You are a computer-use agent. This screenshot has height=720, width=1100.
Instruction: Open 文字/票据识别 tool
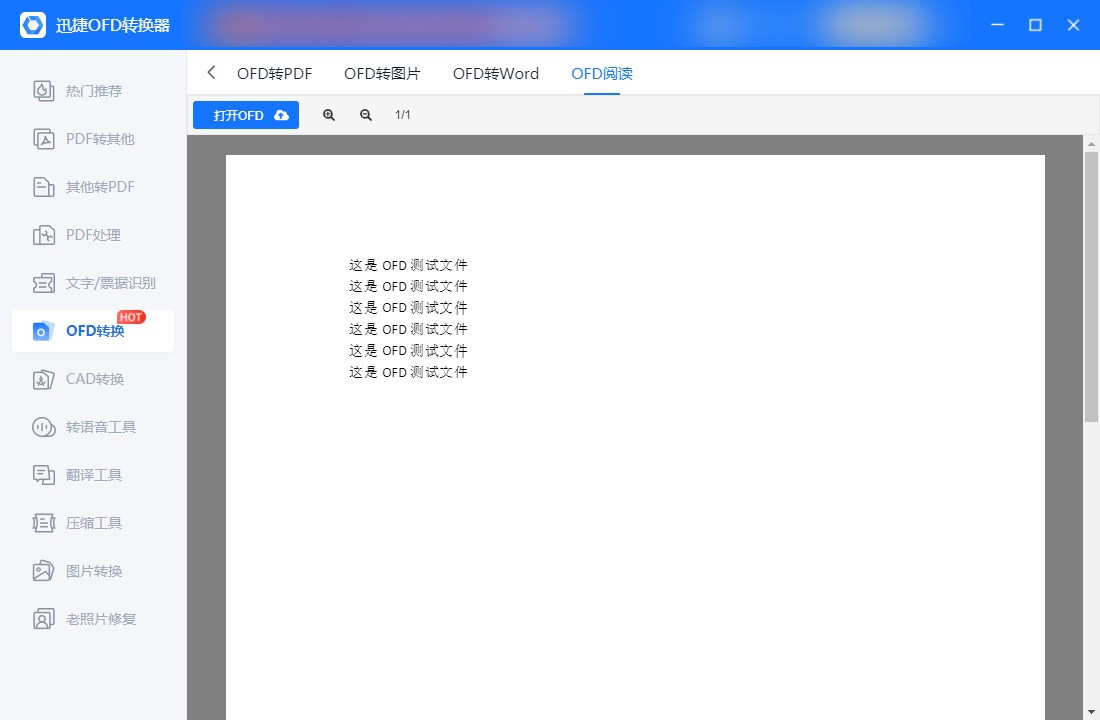97,283
